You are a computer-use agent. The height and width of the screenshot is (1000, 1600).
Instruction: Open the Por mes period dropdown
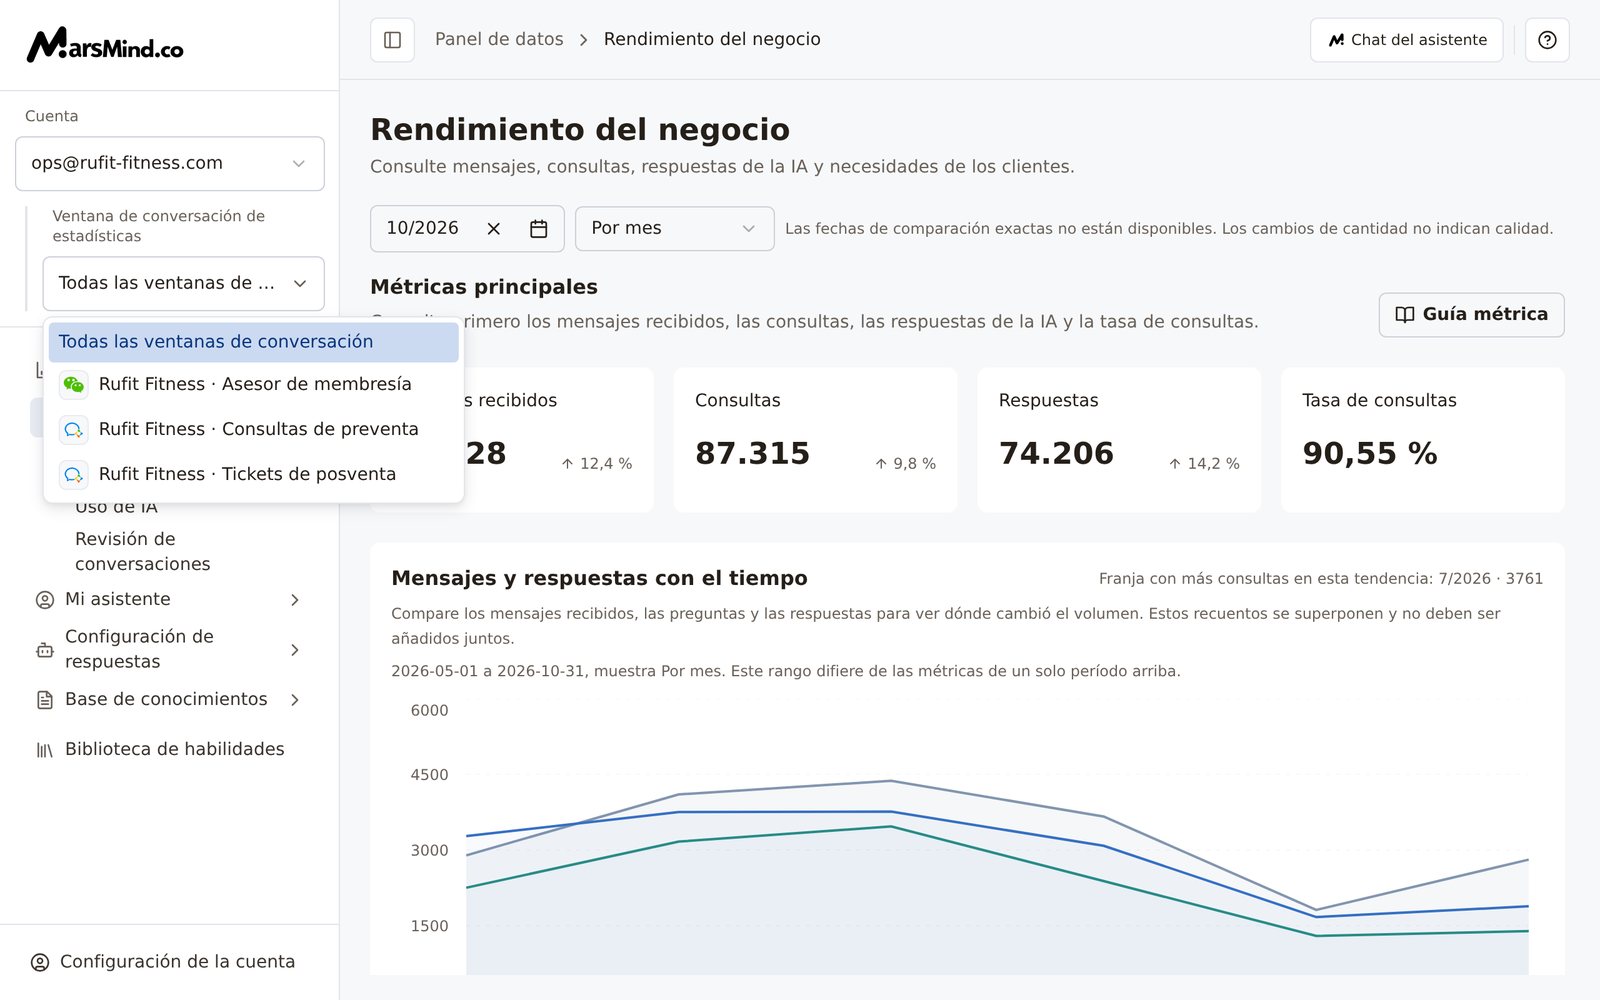click(x=675, y=229)
